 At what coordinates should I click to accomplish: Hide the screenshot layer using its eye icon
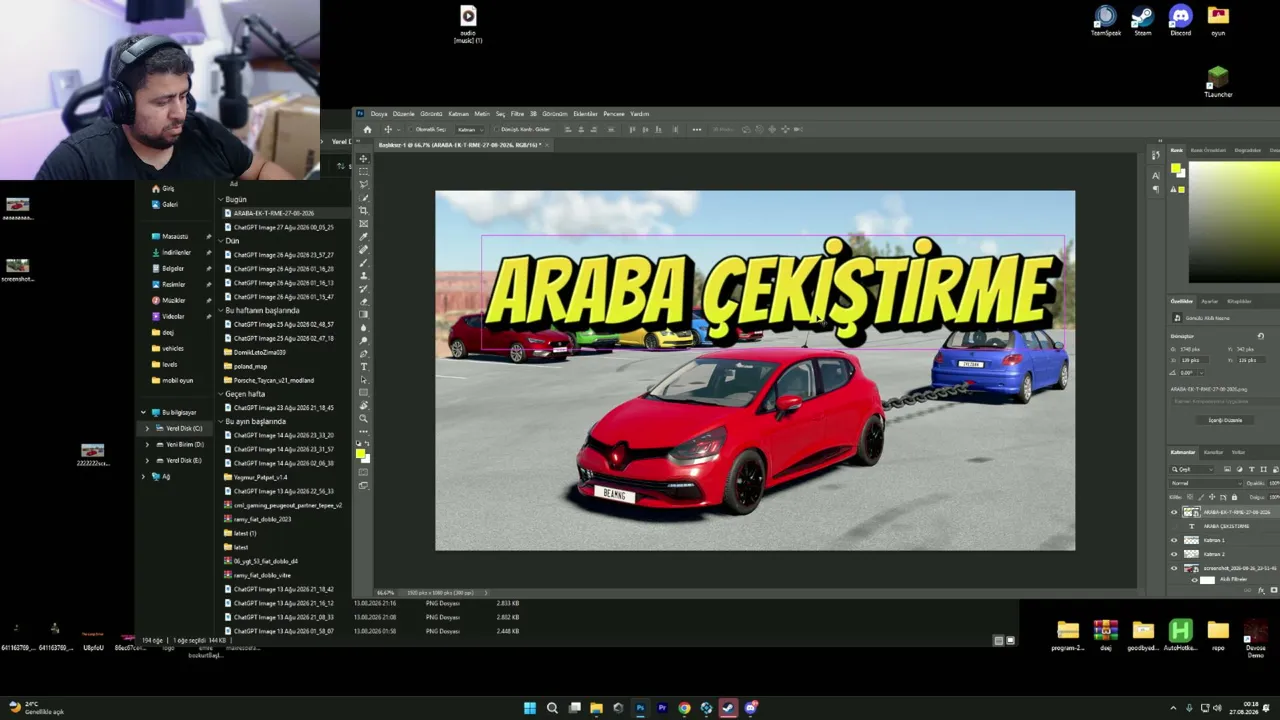point(1174,568)
